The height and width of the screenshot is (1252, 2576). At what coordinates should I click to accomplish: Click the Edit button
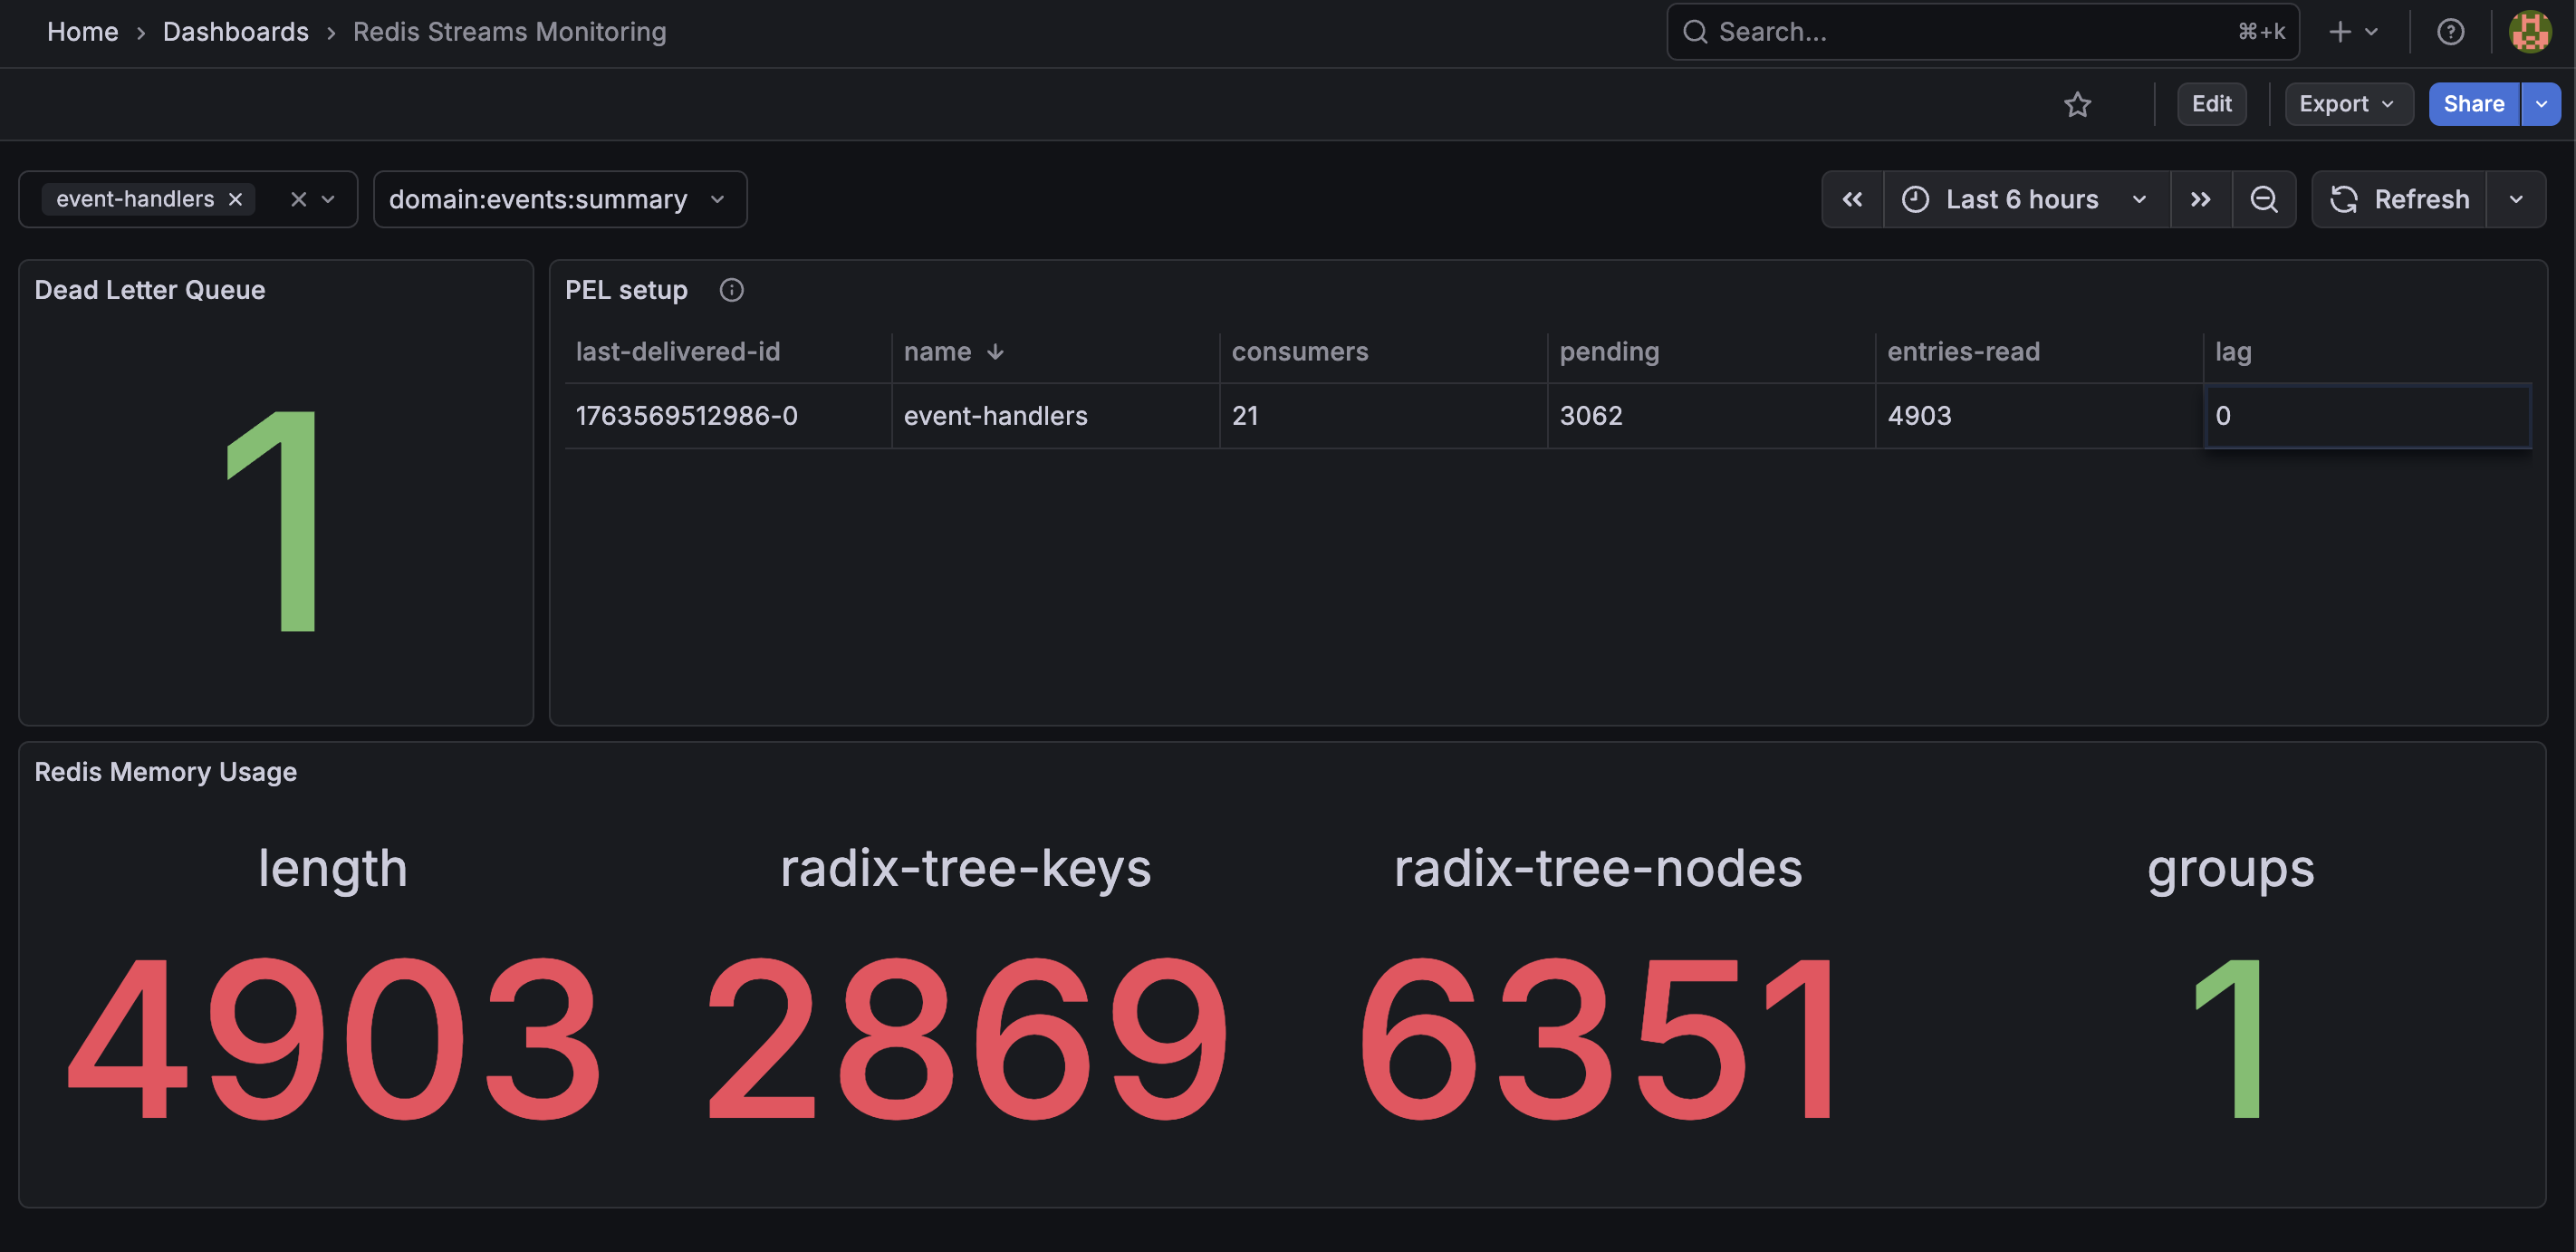point(2211,104)
